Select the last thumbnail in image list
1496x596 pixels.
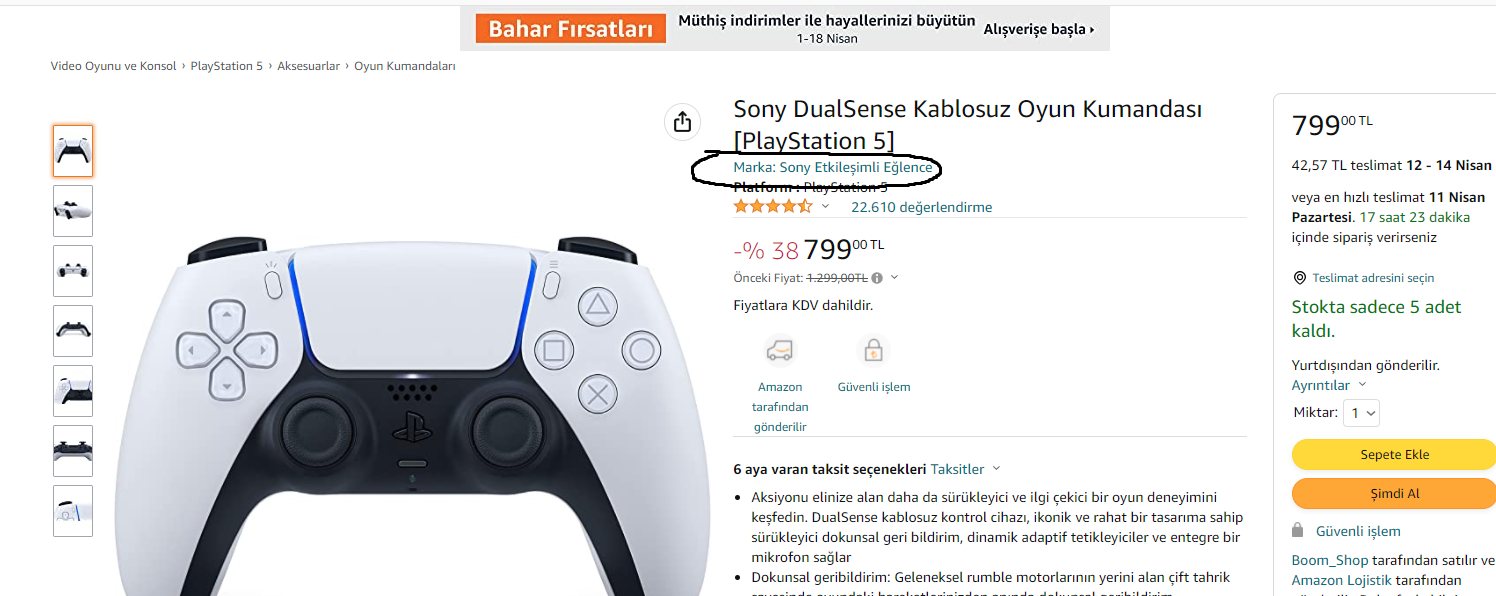click(x=73, y=511)
